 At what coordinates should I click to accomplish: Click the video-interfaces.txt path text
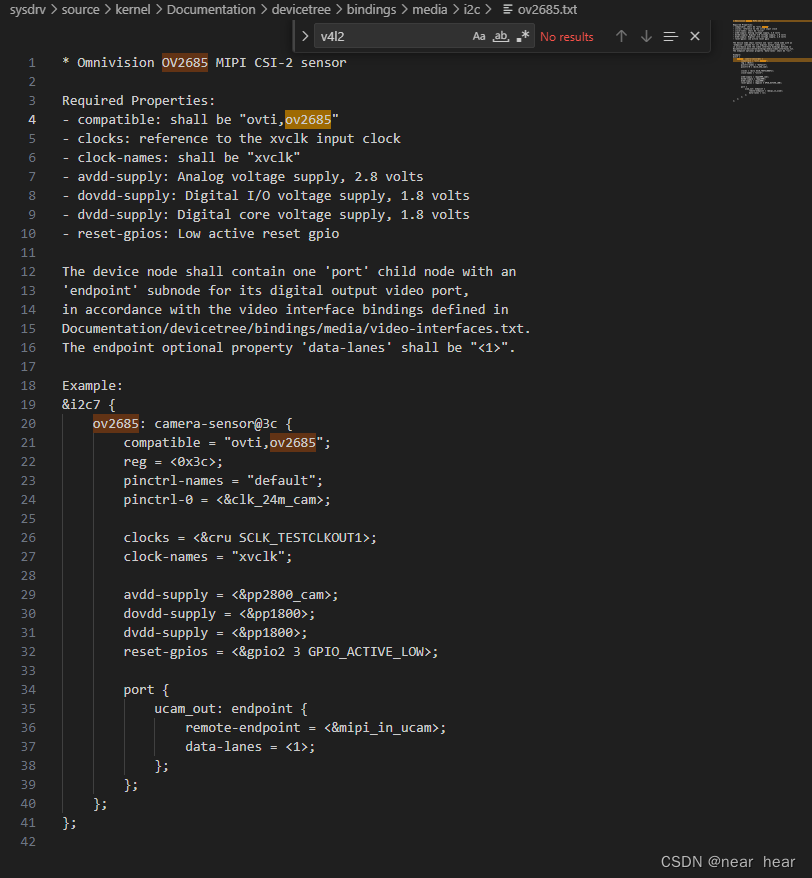(x=296, y=328)
